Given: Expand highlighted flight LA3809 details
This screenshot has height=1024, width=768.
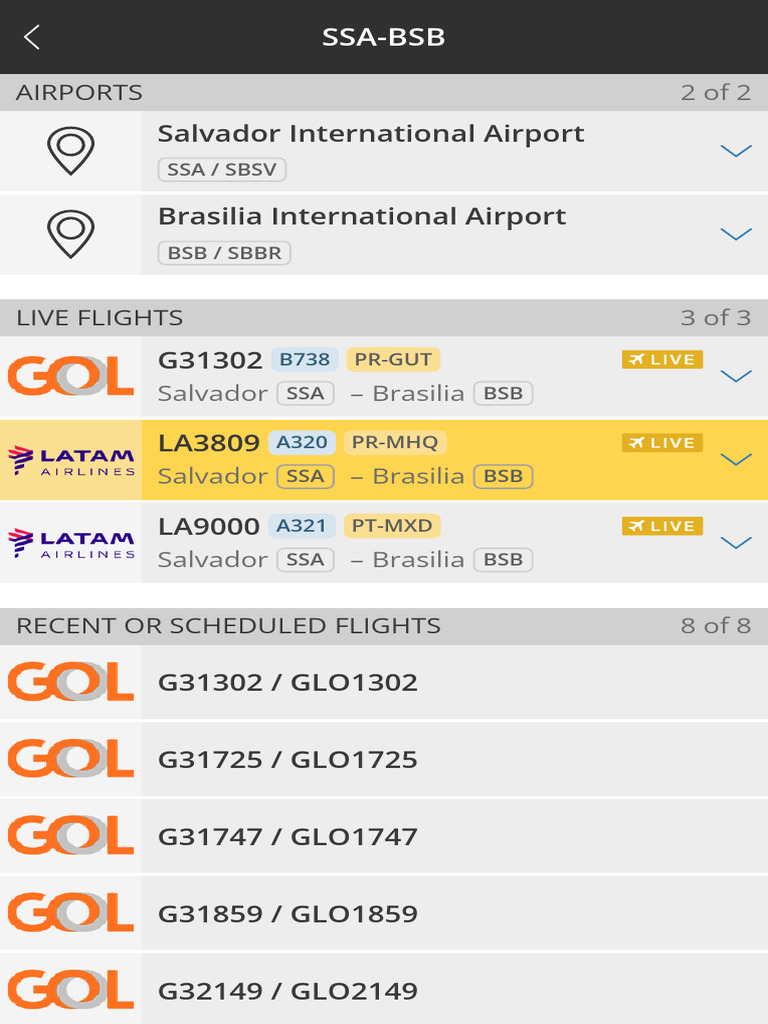Looking at the screenshot, I should [736, 460].
